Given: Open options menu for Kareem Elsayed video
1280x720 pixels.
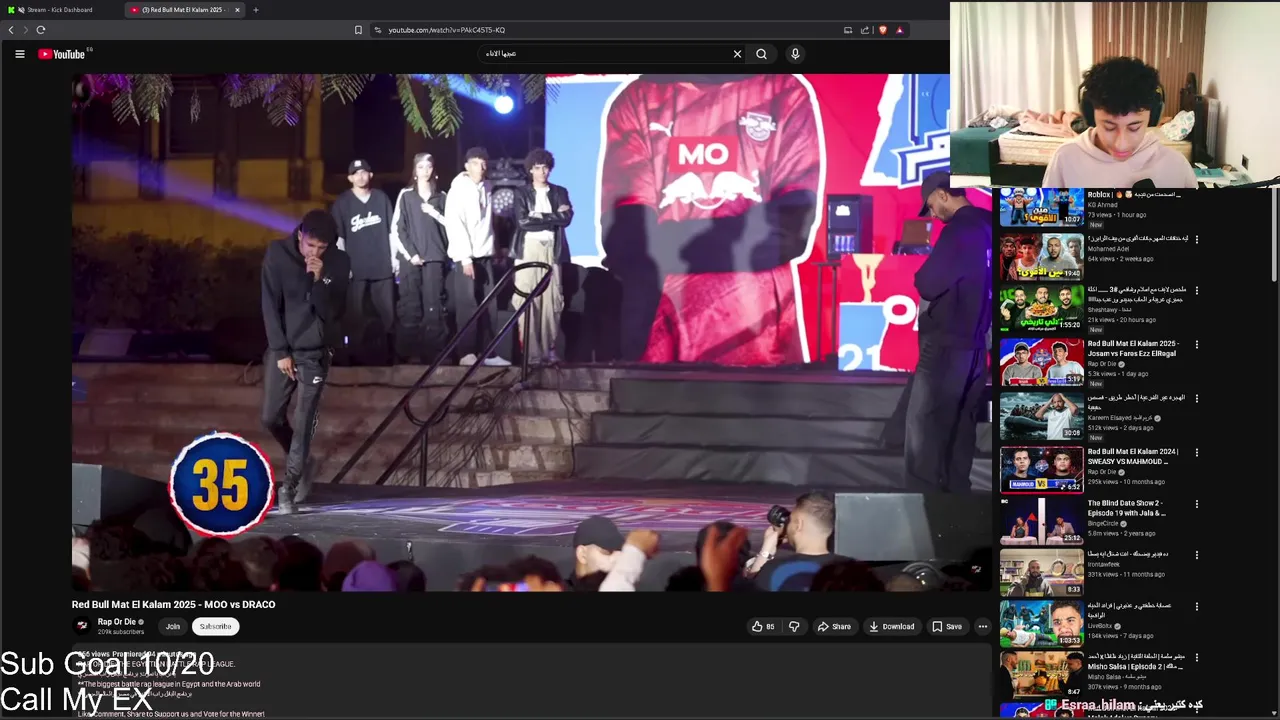Looking at the screenshot, I should coord(1196,398).
